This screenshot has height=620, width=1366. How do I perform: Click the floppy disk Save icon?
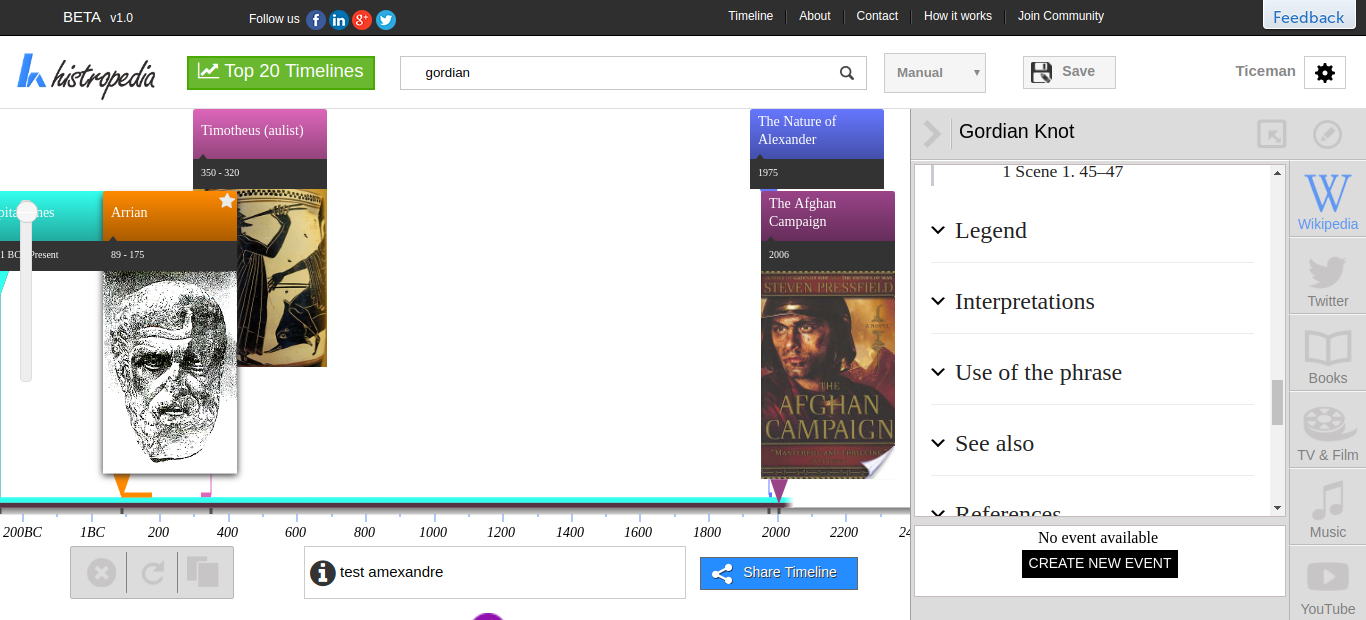(1041, 72)
